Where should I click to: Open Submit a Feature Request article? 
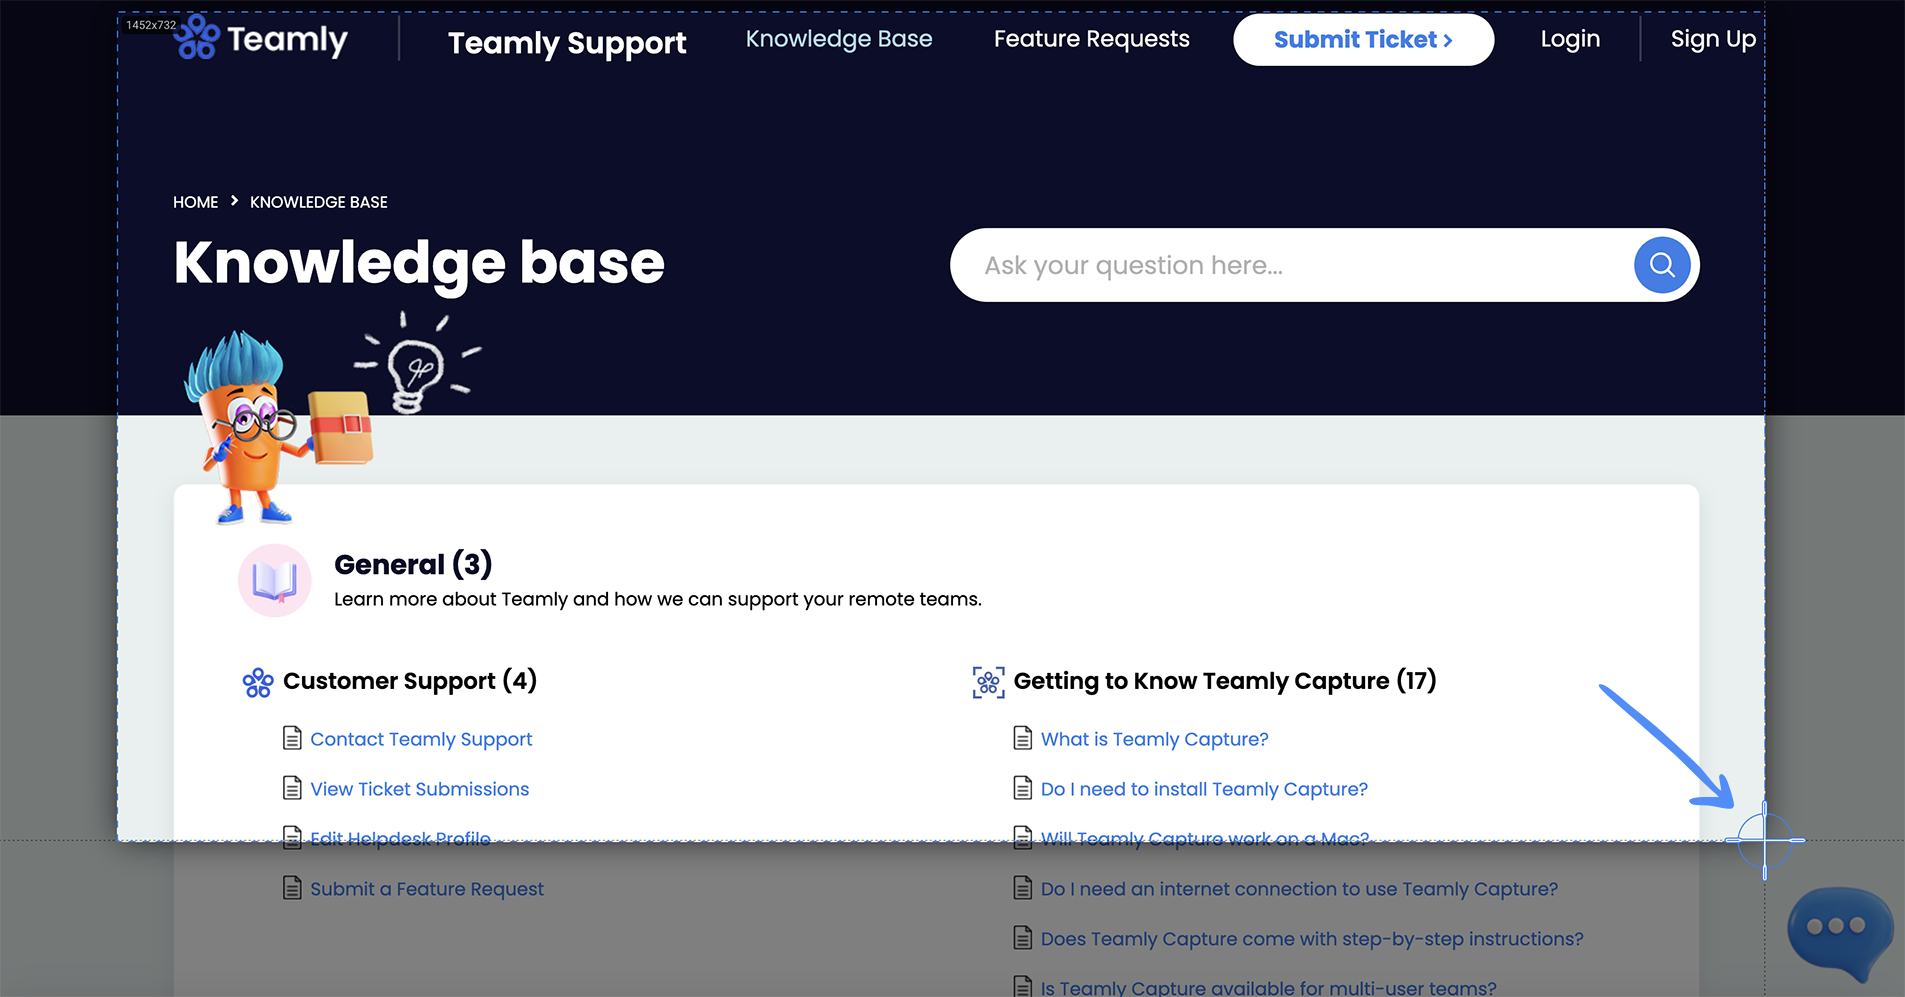[x=427, y=889]
